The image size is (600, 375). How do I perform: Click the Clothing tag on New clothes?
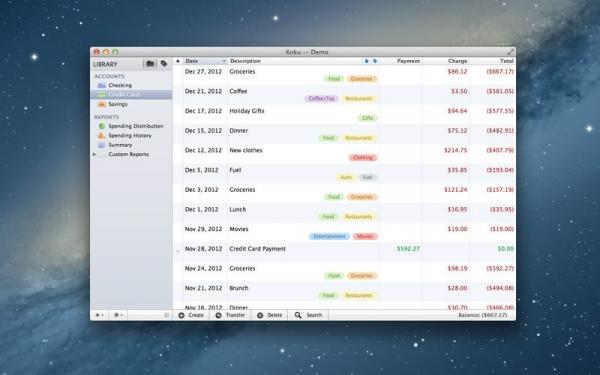(363, 158)
